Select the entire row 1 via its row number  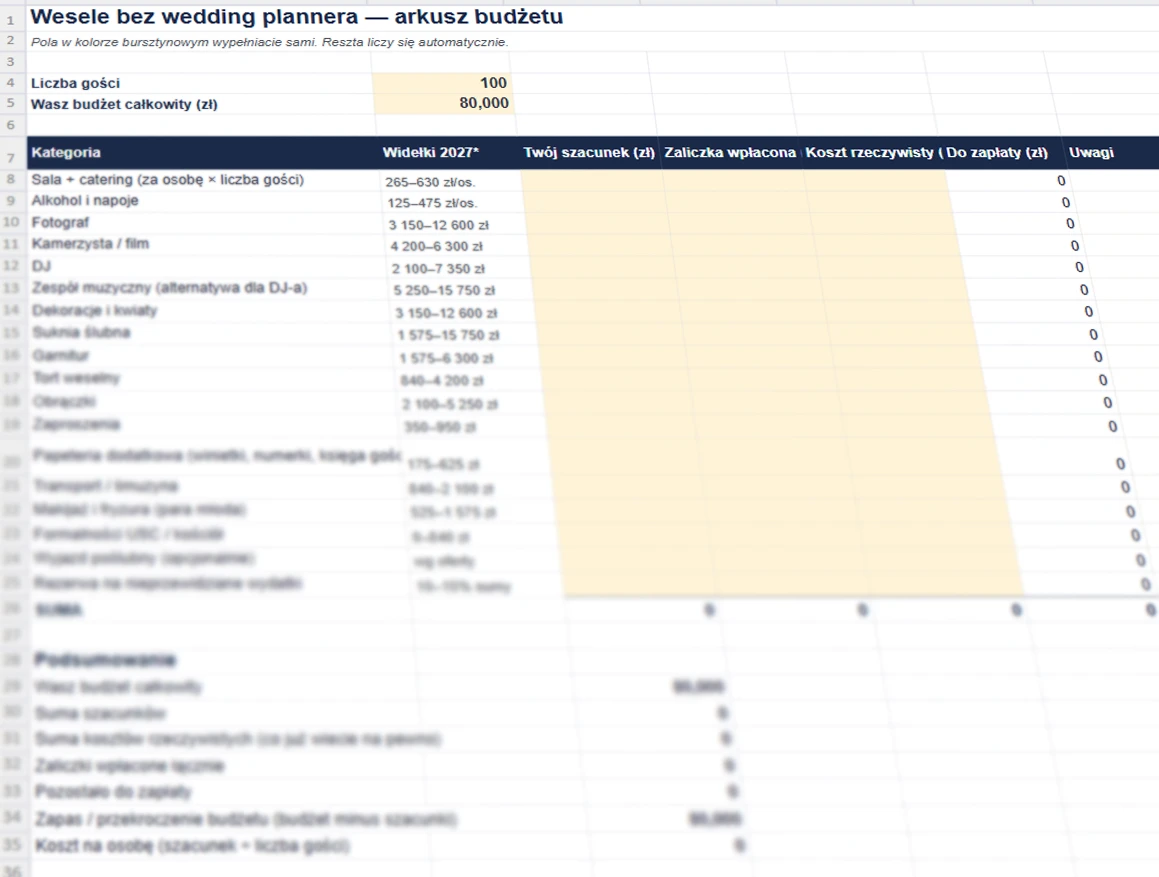coord(11,20)
